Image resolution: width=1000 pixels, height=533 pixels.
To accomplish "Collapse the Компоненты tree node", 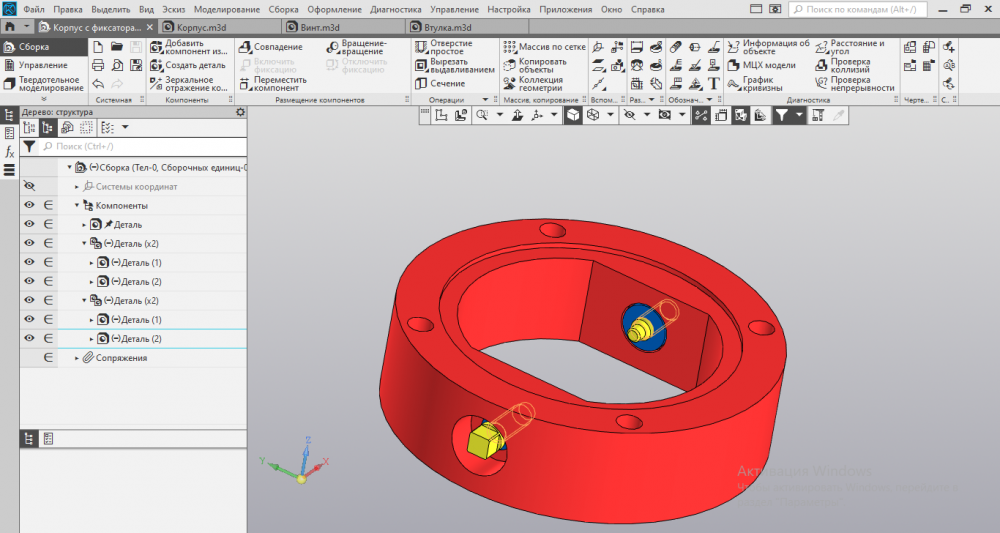I will tap(78, 205).
